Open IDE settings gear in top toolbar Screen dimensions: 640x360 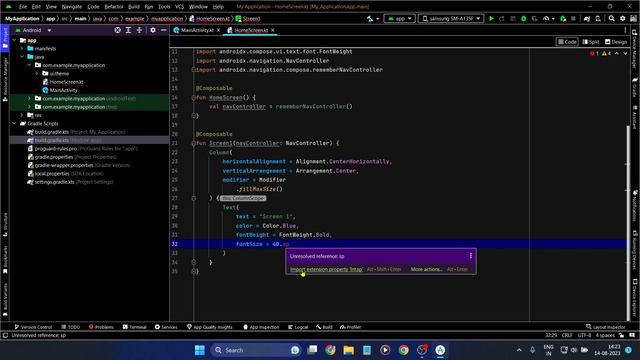622,19
